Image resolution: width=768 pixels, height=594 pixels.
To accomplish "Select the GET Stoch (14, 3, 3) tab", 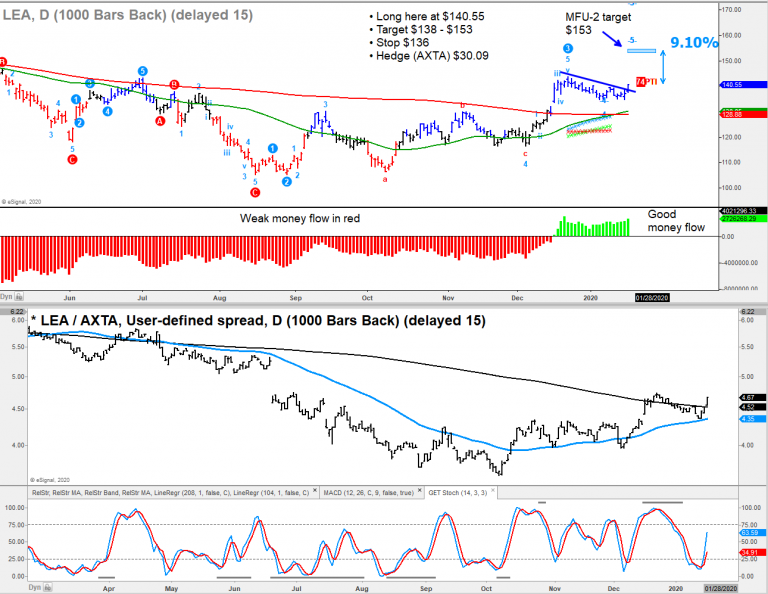I will (457, 493).
